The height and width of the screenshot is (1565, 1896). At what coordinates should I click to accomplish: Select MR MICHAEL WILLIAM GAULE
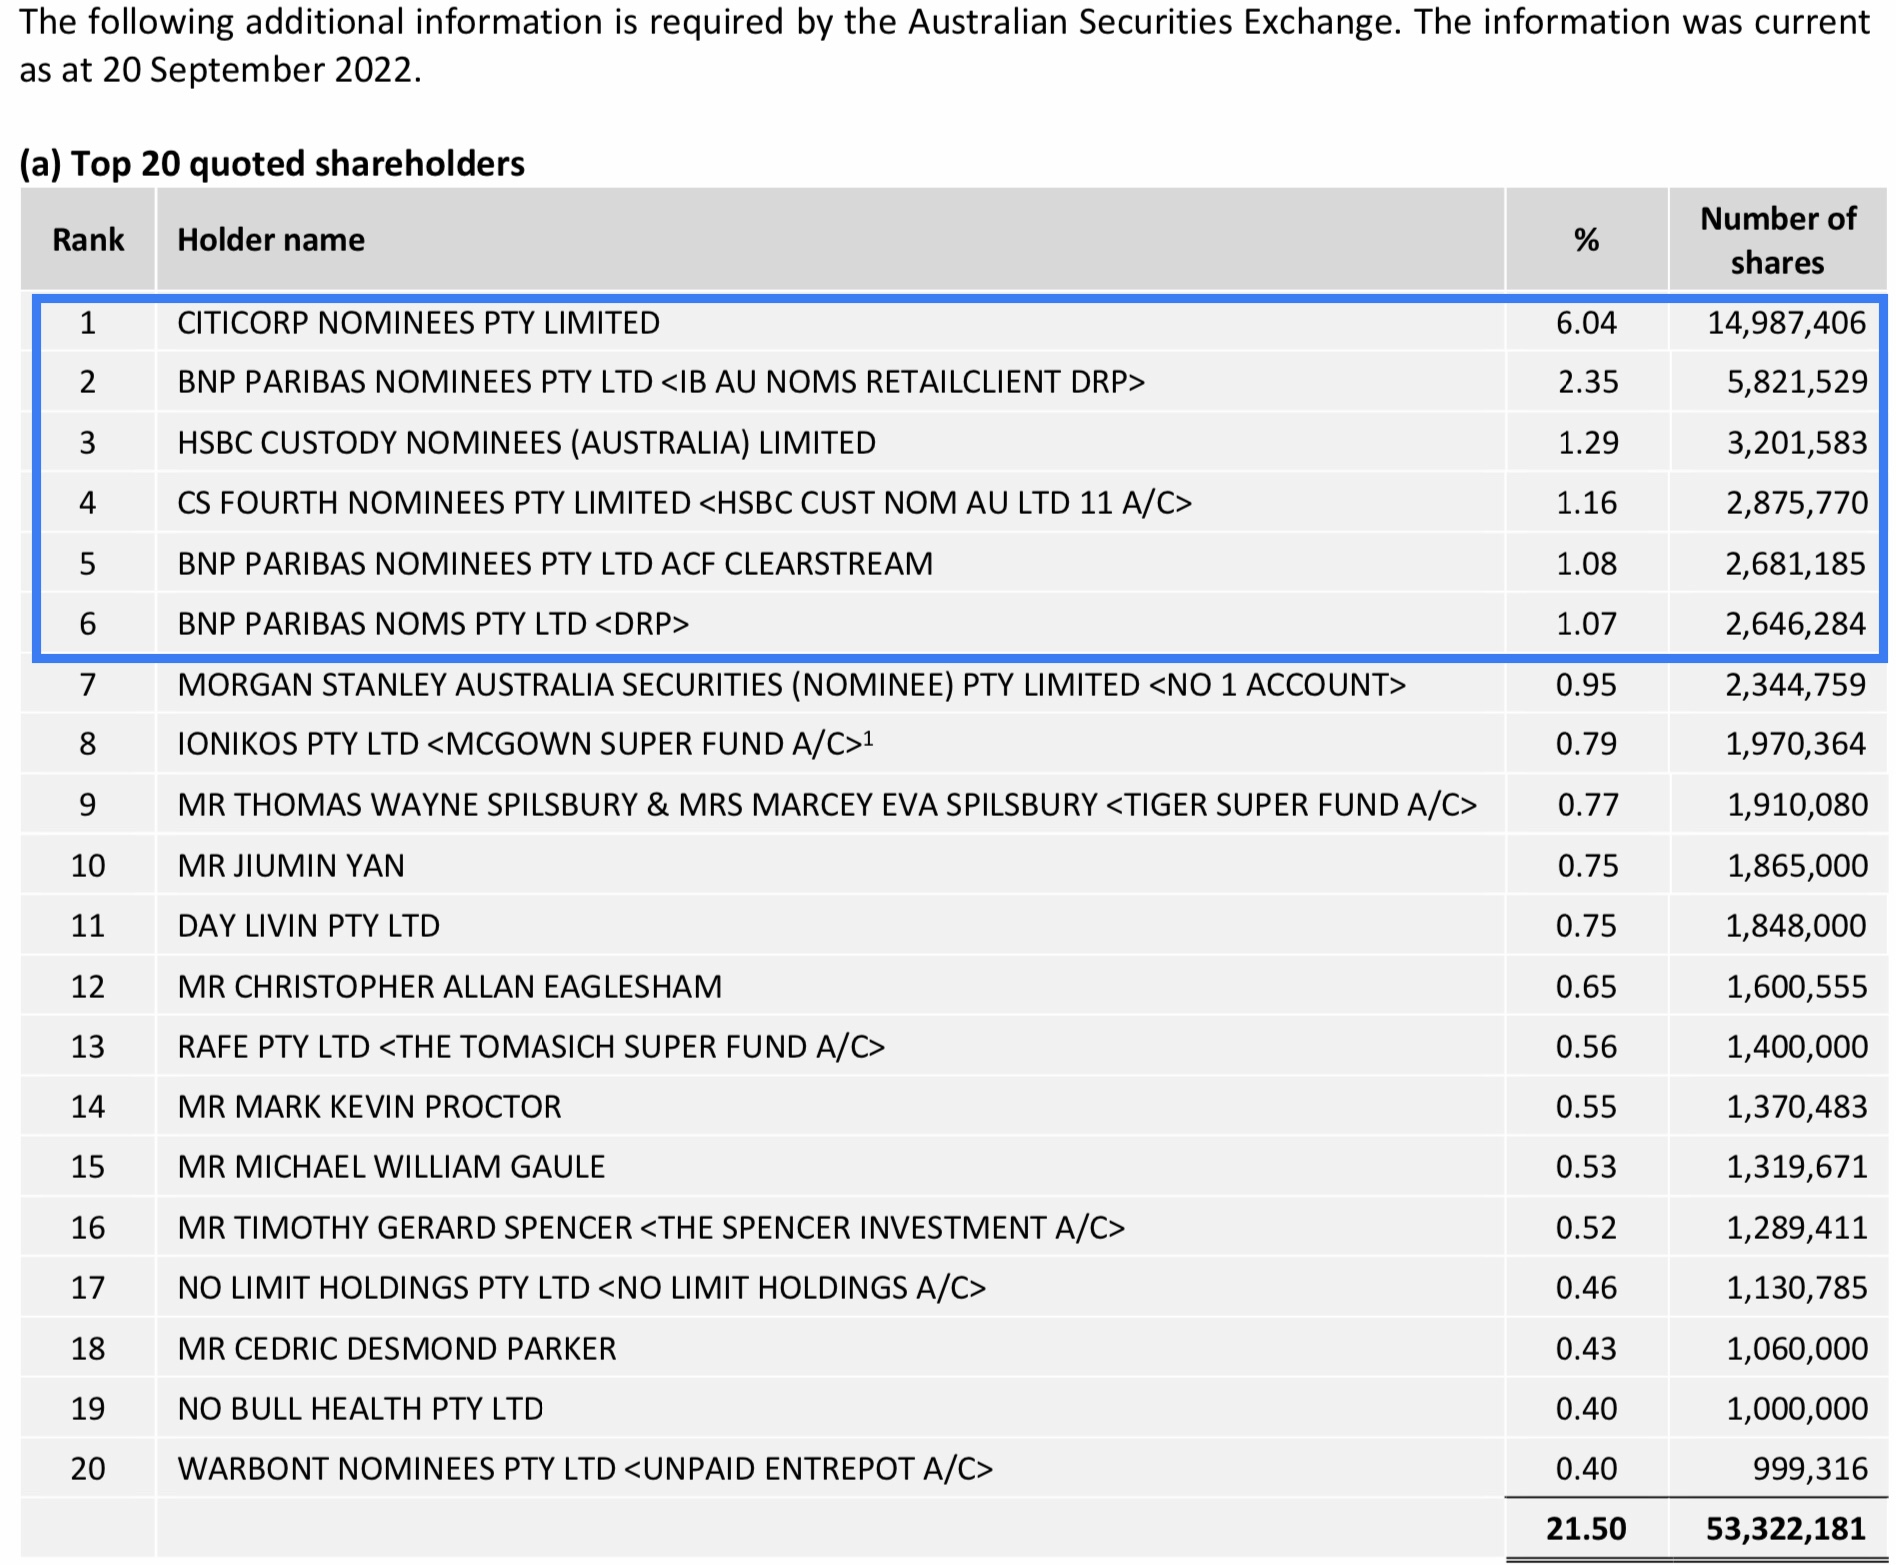(x=391, y=1167)
